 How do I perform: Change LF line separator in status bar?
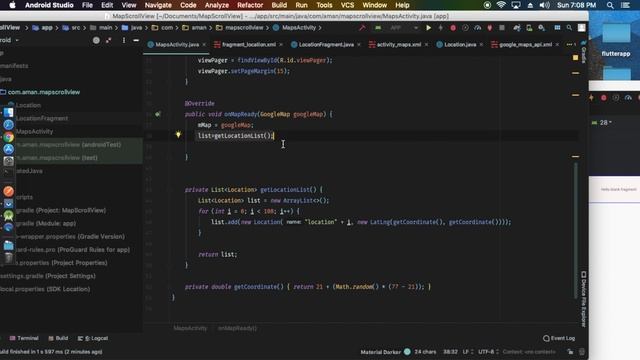(x=468, y=351)
